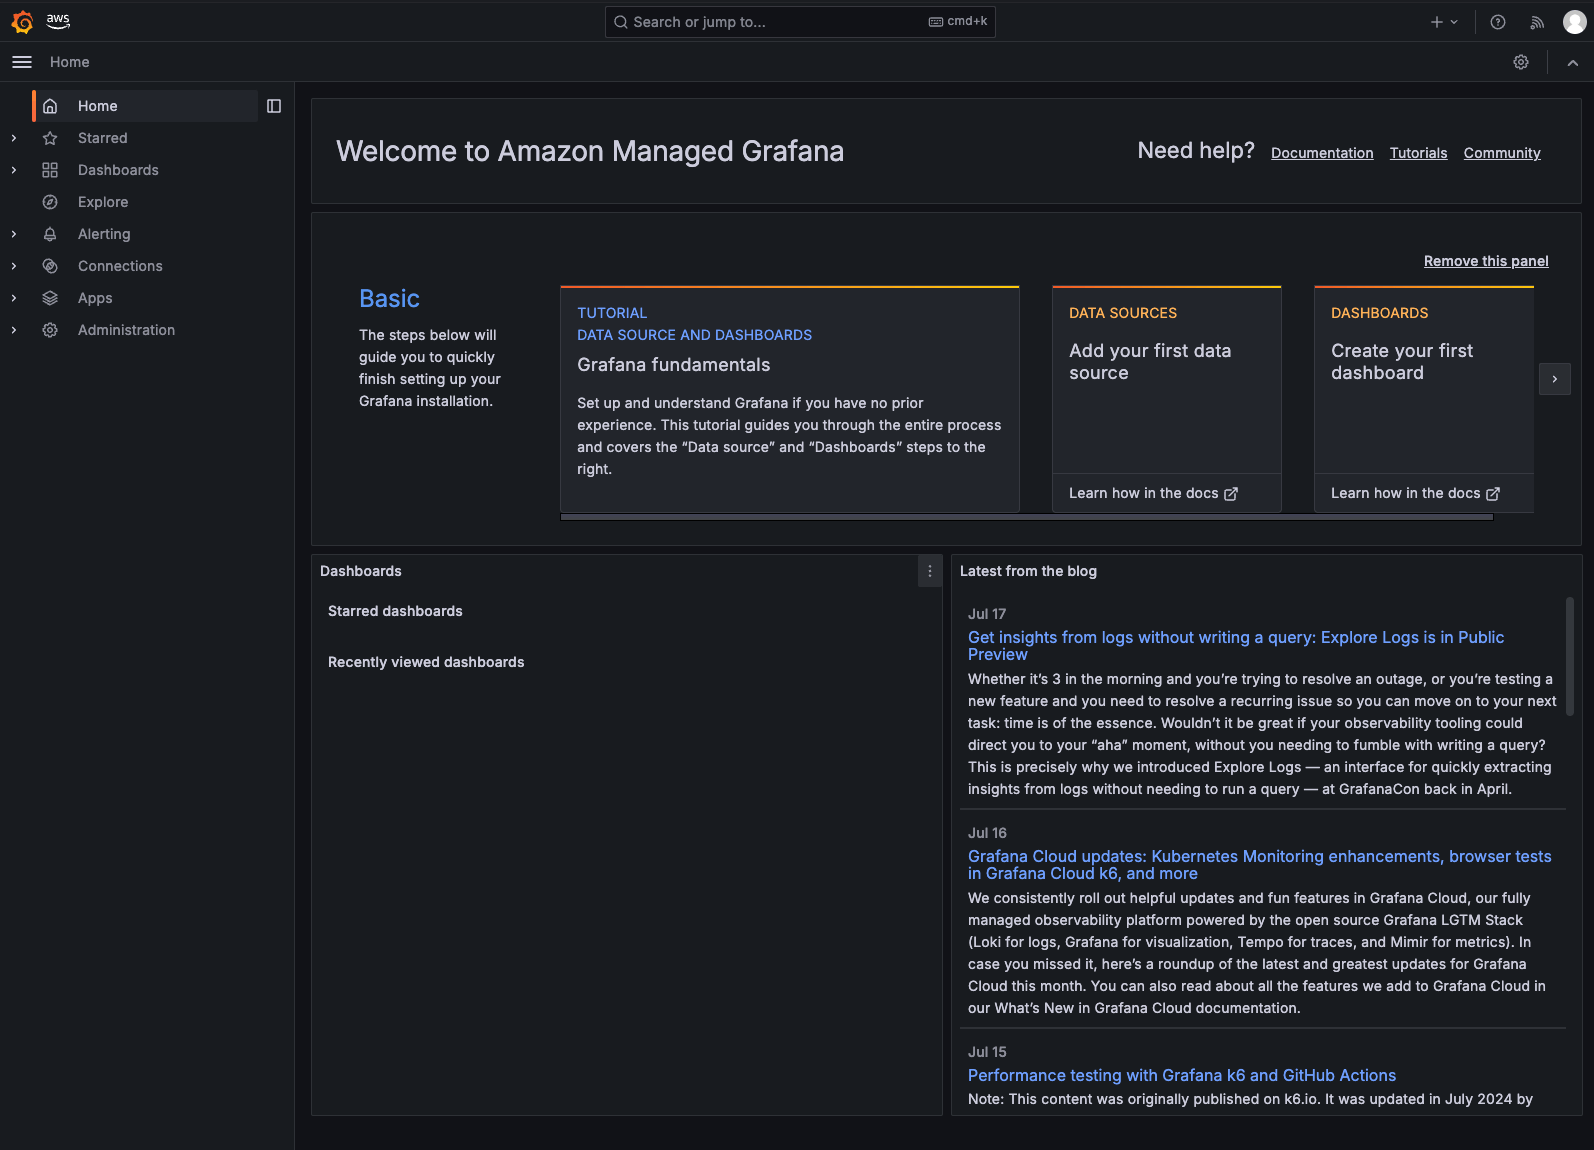This screenshot has width=1594, height=1150.
Task: Click Remove this panel
Action: [1486, 261]
